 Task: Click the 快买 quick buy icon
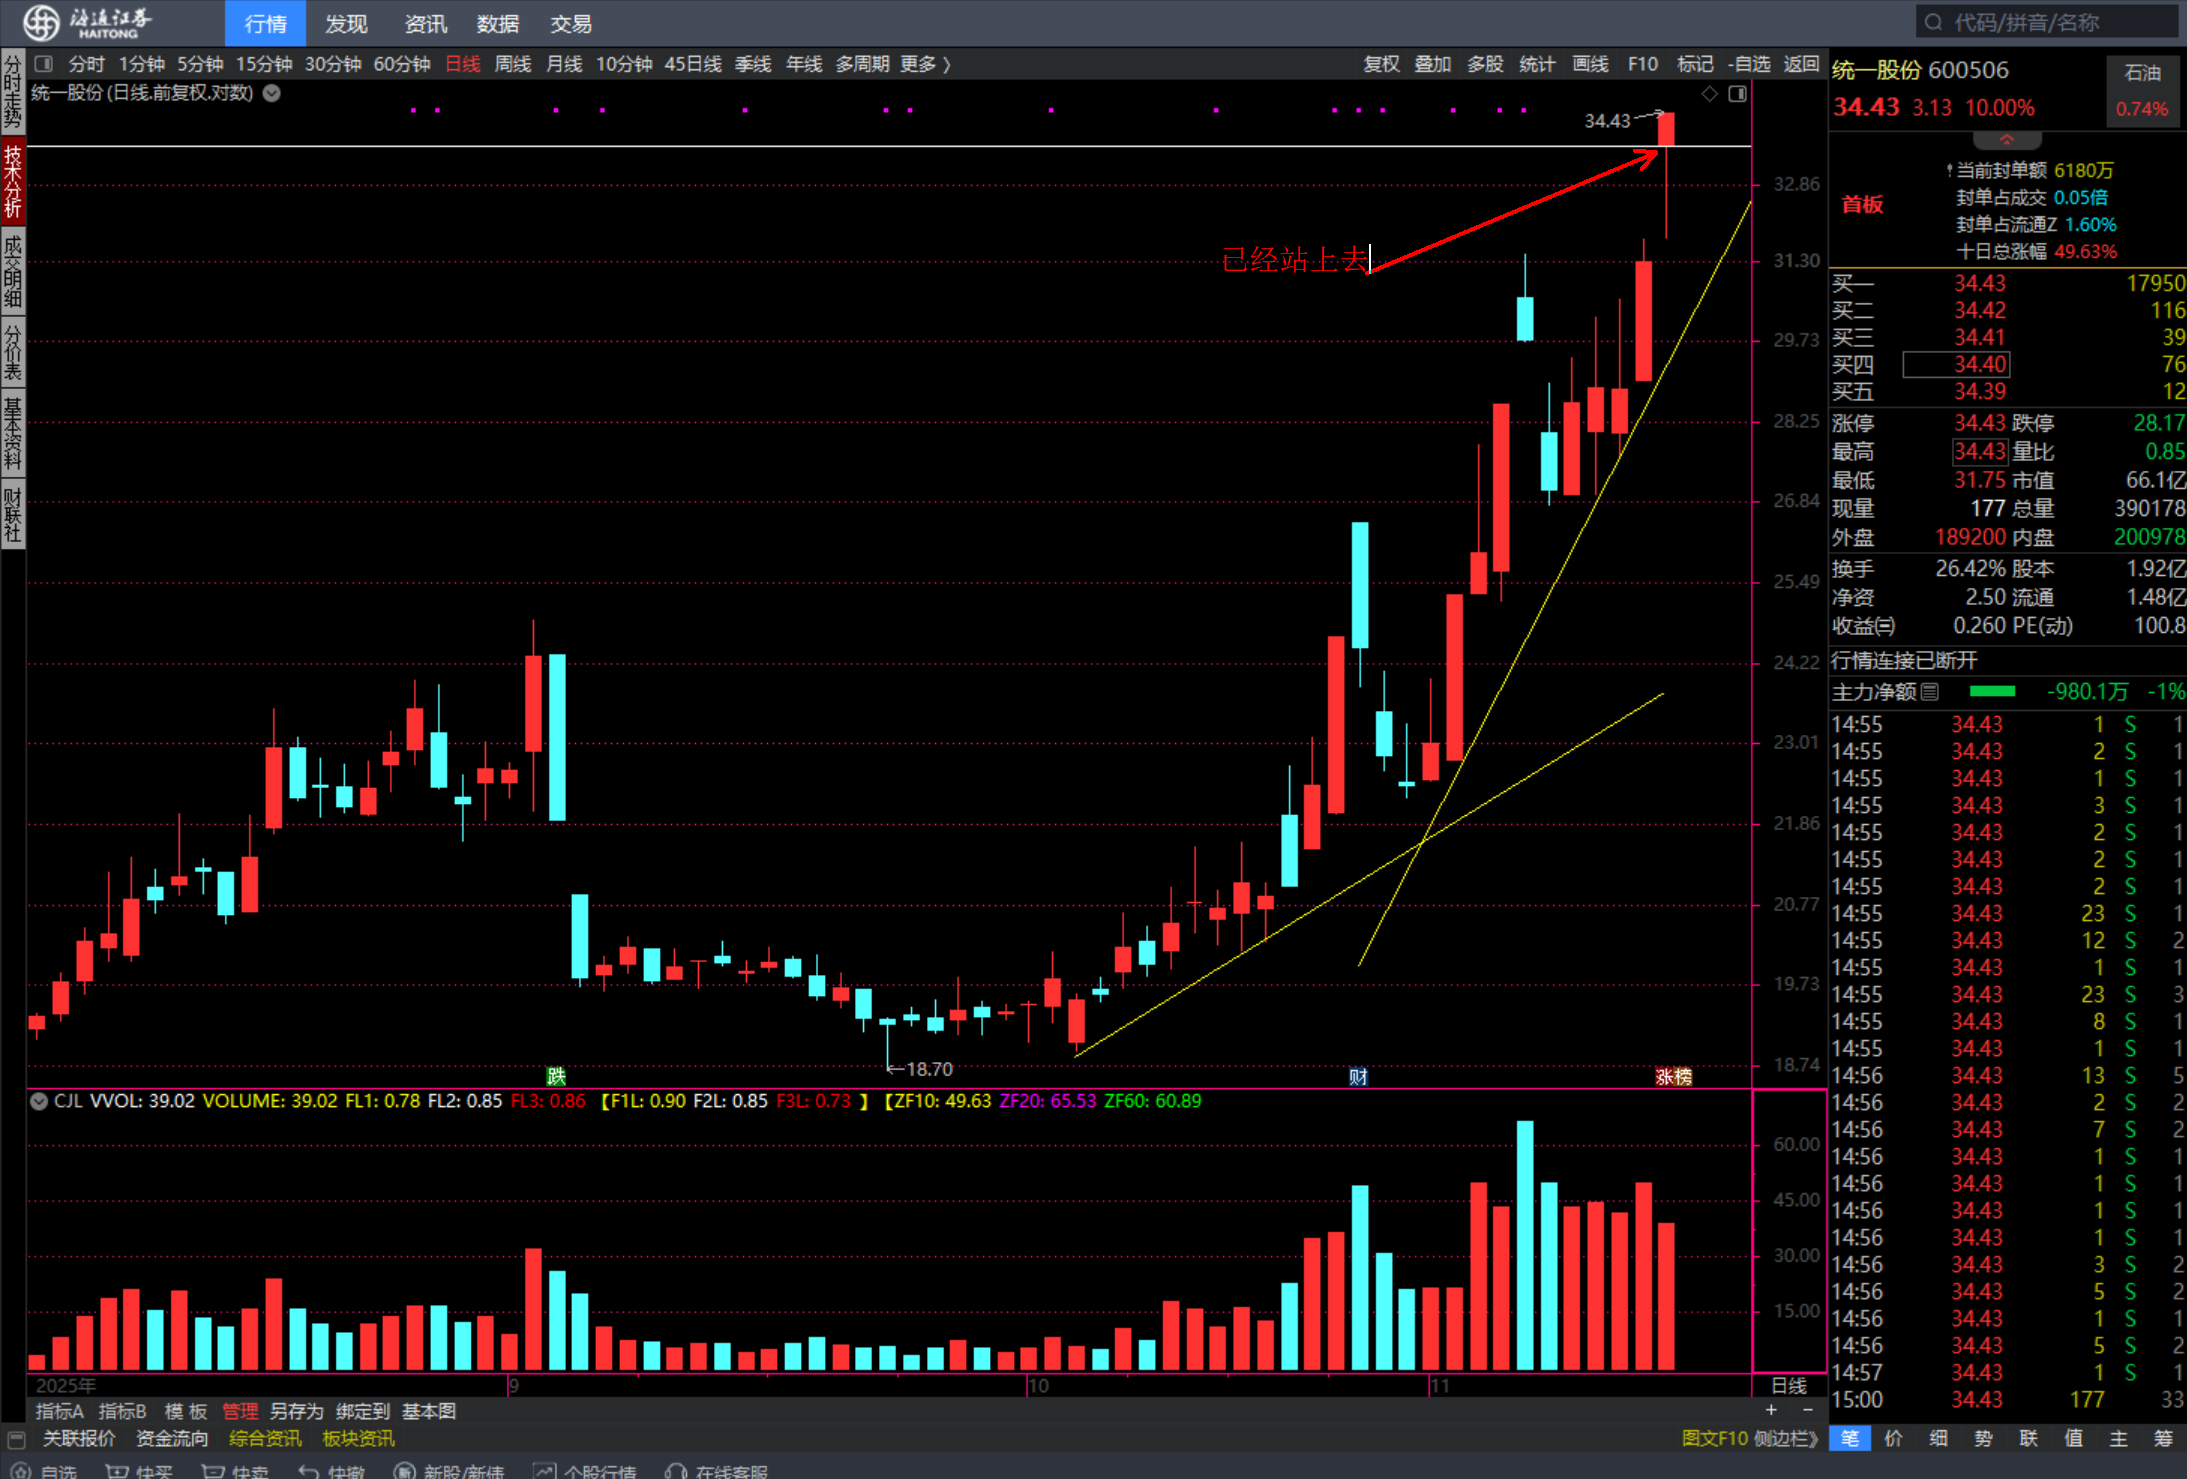[118, 1471]
